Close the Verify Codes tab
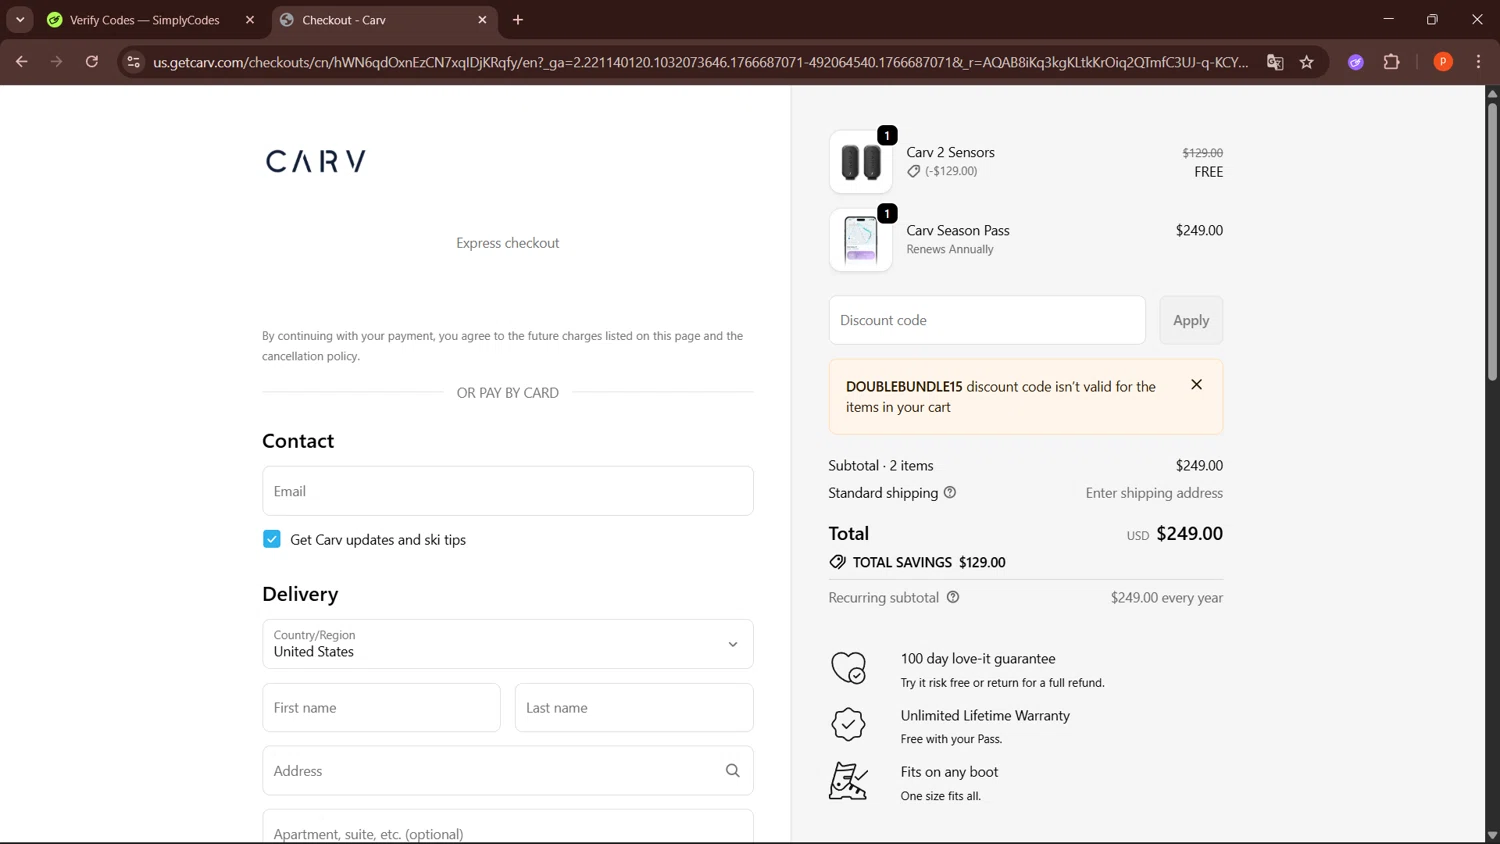This screenshot has height=844, width=1500. click(250, 20)
